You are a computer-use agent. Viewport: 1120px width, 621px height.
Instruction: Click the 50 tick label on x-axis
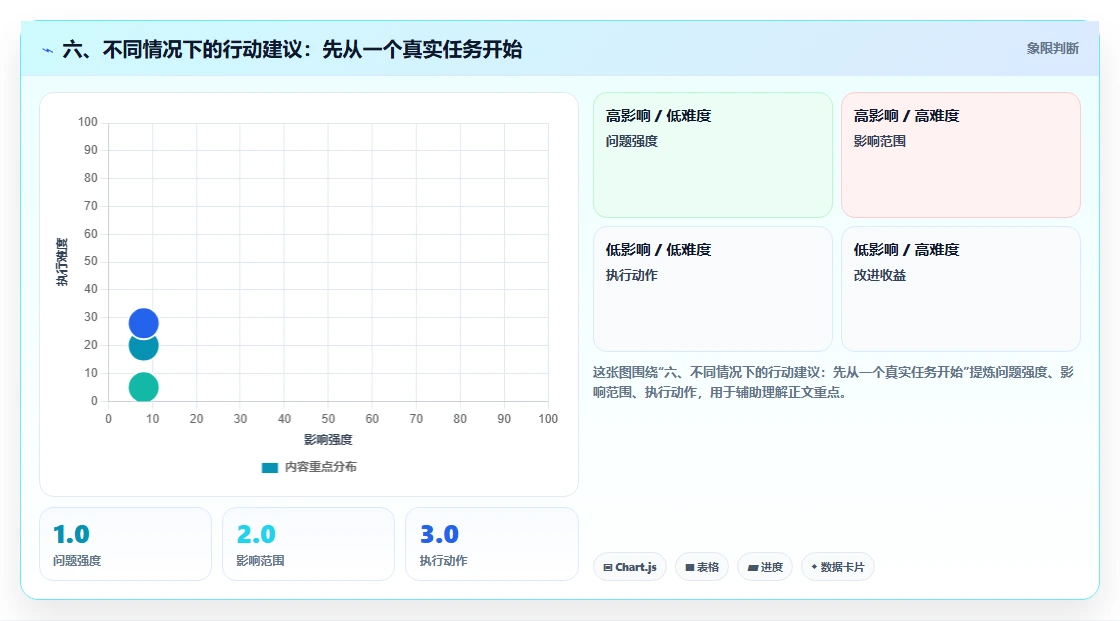(x=328, y=419)
